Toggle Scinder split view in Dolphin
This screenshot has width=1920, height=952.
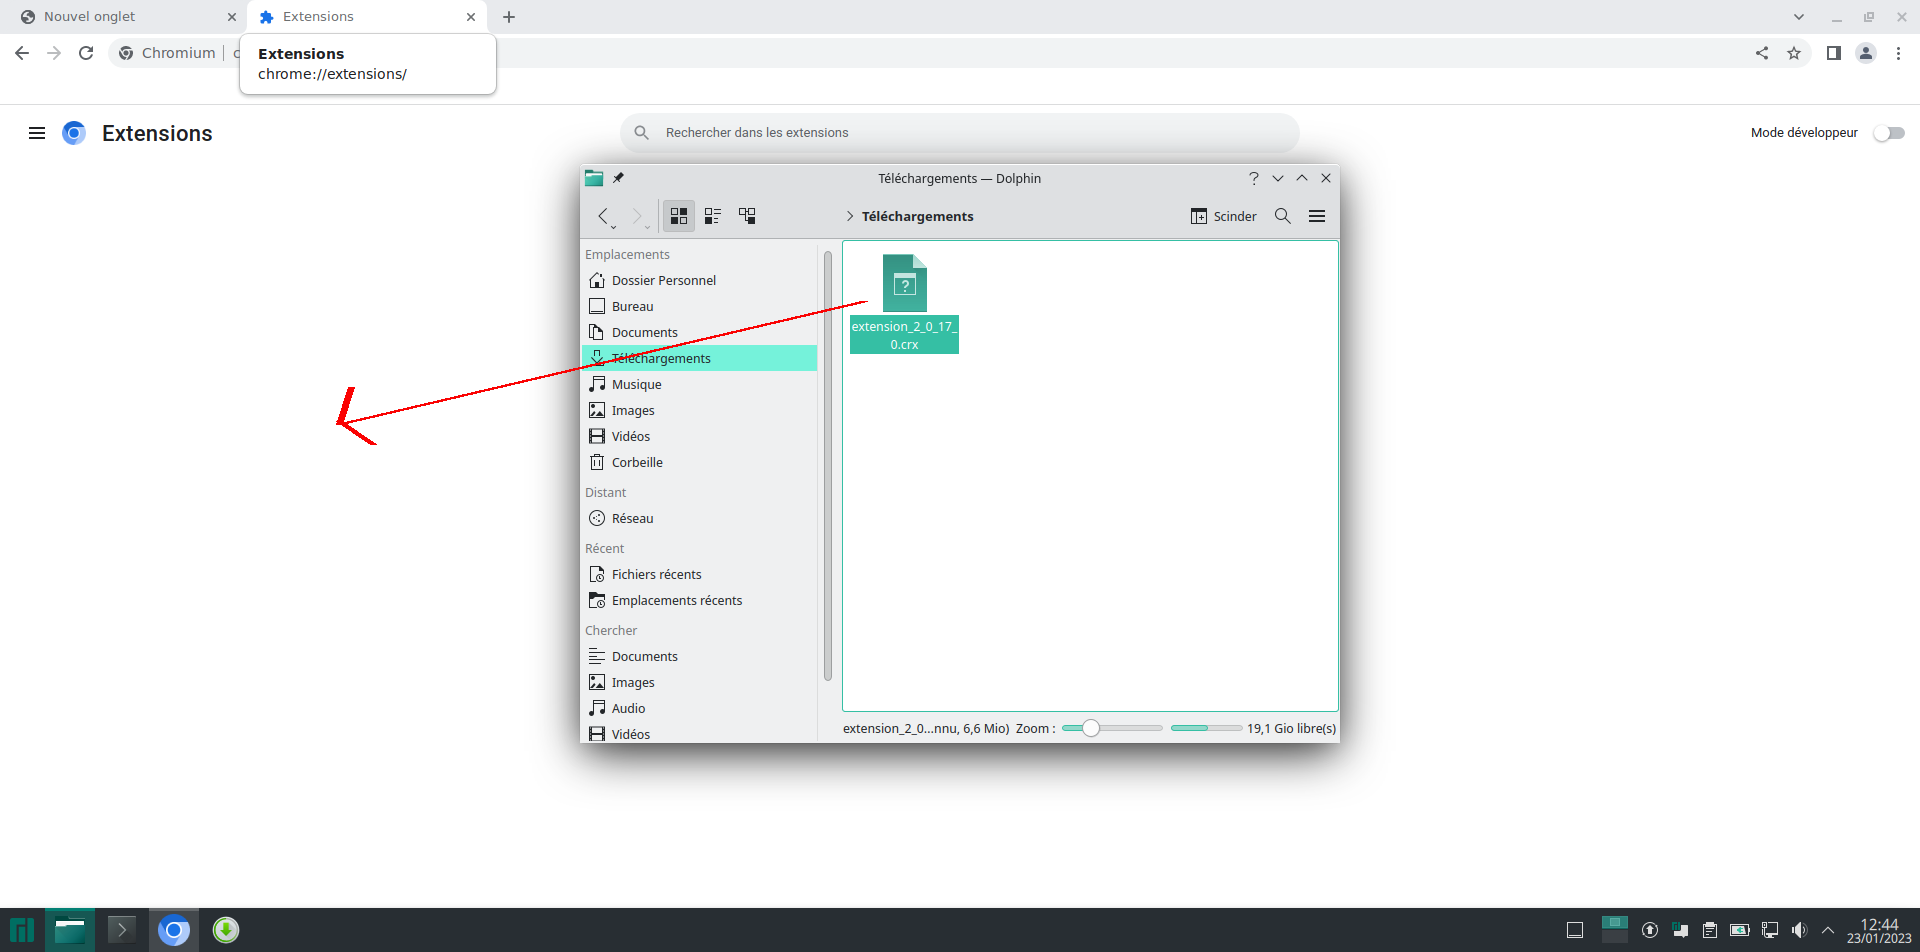(1224, 216)
